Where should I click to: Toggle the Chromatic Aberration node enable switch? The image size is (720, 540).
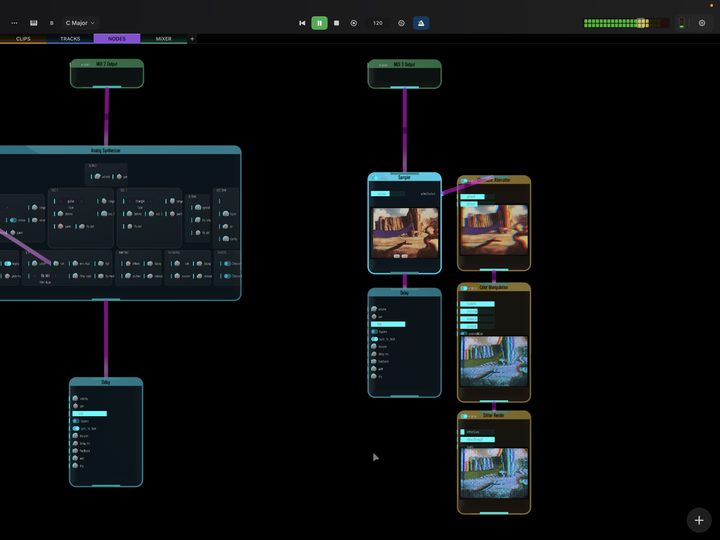464,181
